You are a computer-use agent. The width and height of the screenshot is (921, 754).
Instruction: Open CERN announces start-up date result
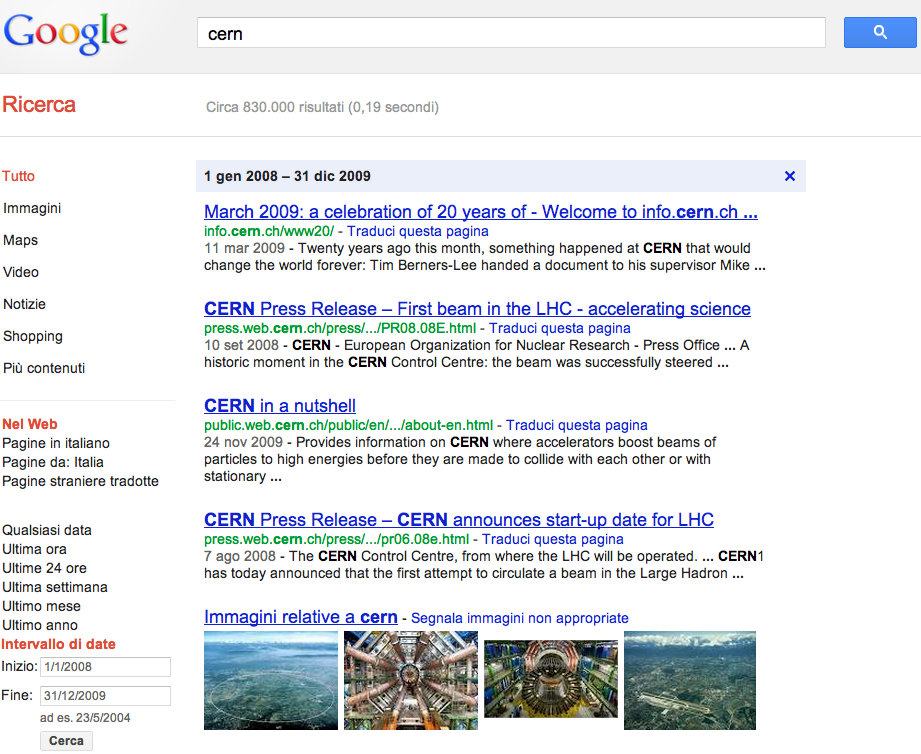coord(459,520)
